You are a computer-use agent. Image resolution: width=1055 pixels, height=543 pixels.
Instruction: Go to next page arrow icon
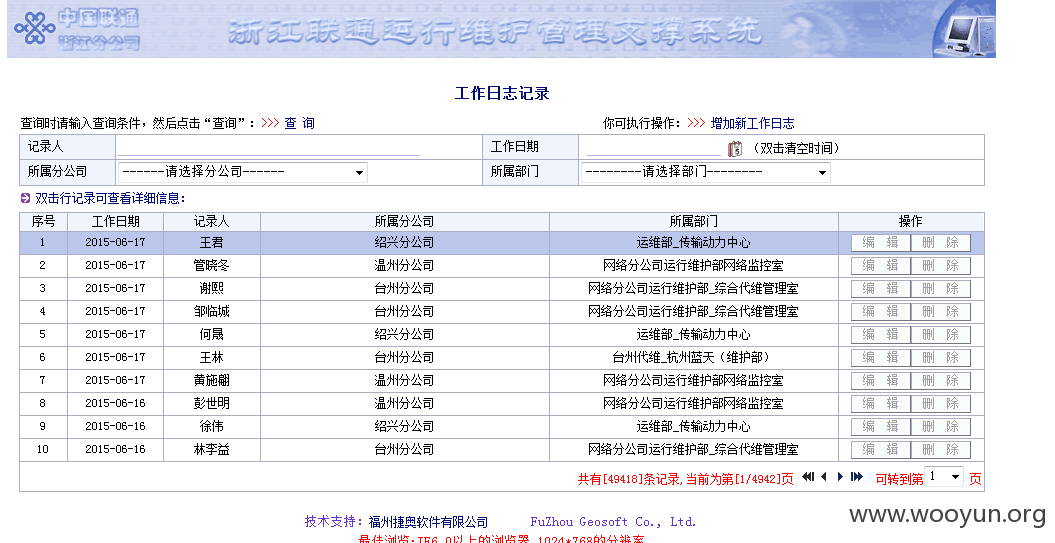[x=840, y=477]
